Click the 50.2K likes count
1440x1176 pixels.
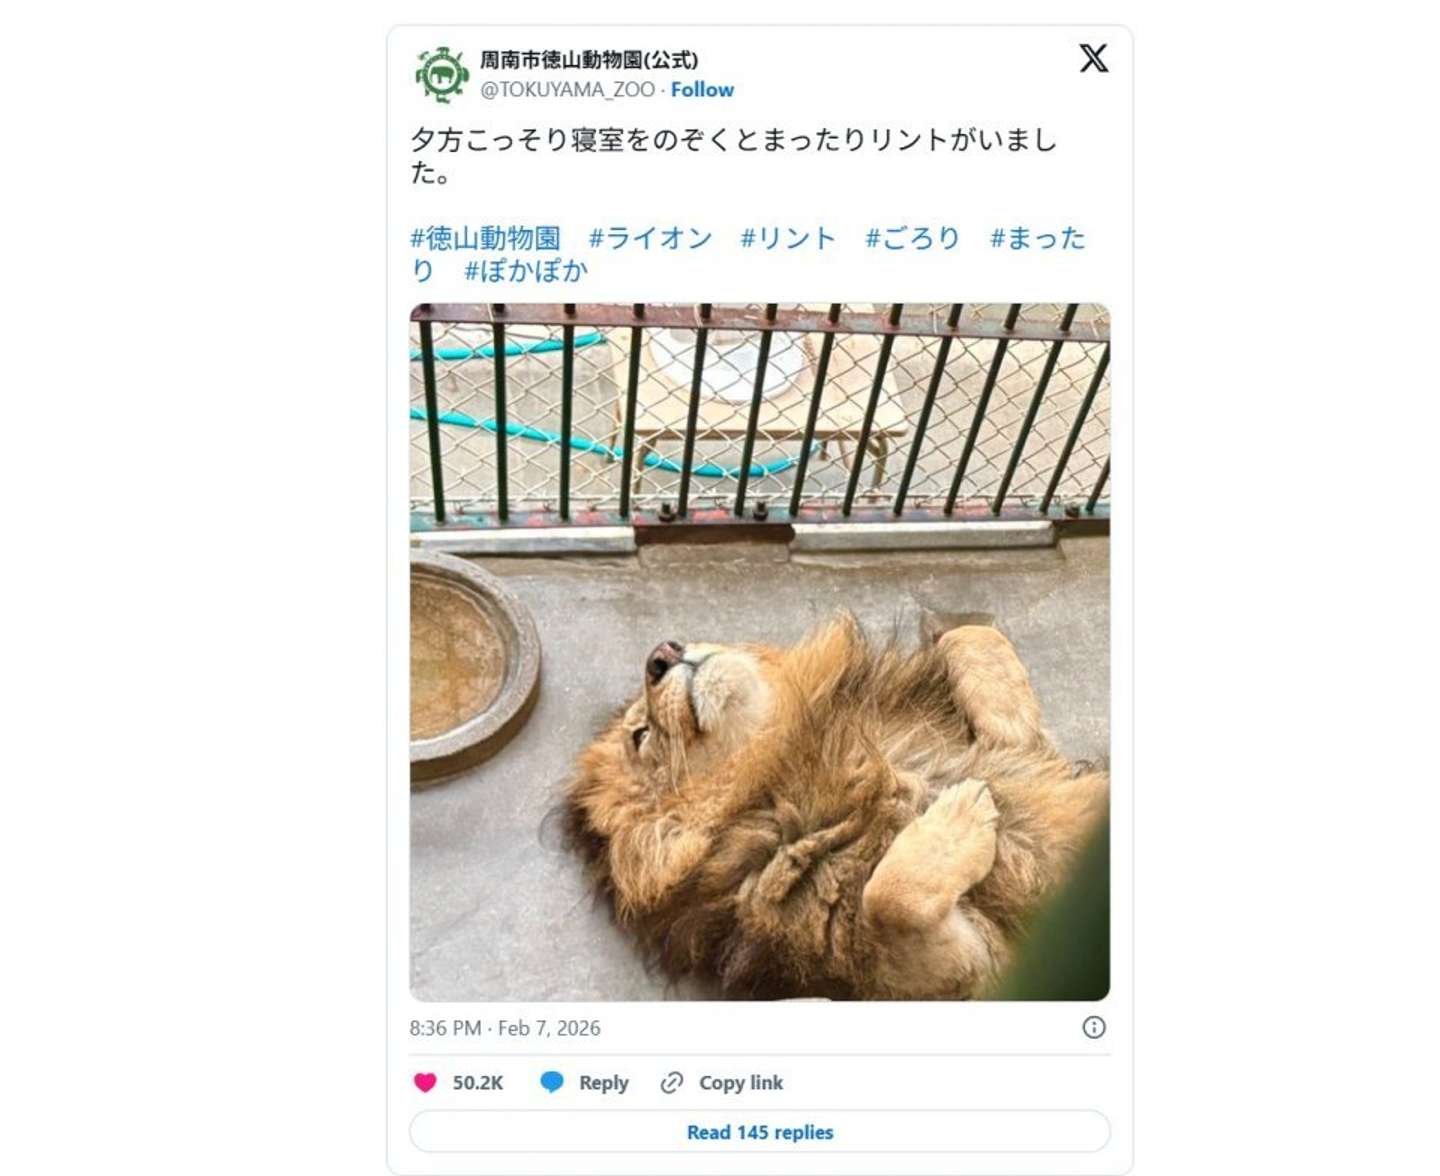478,1082
